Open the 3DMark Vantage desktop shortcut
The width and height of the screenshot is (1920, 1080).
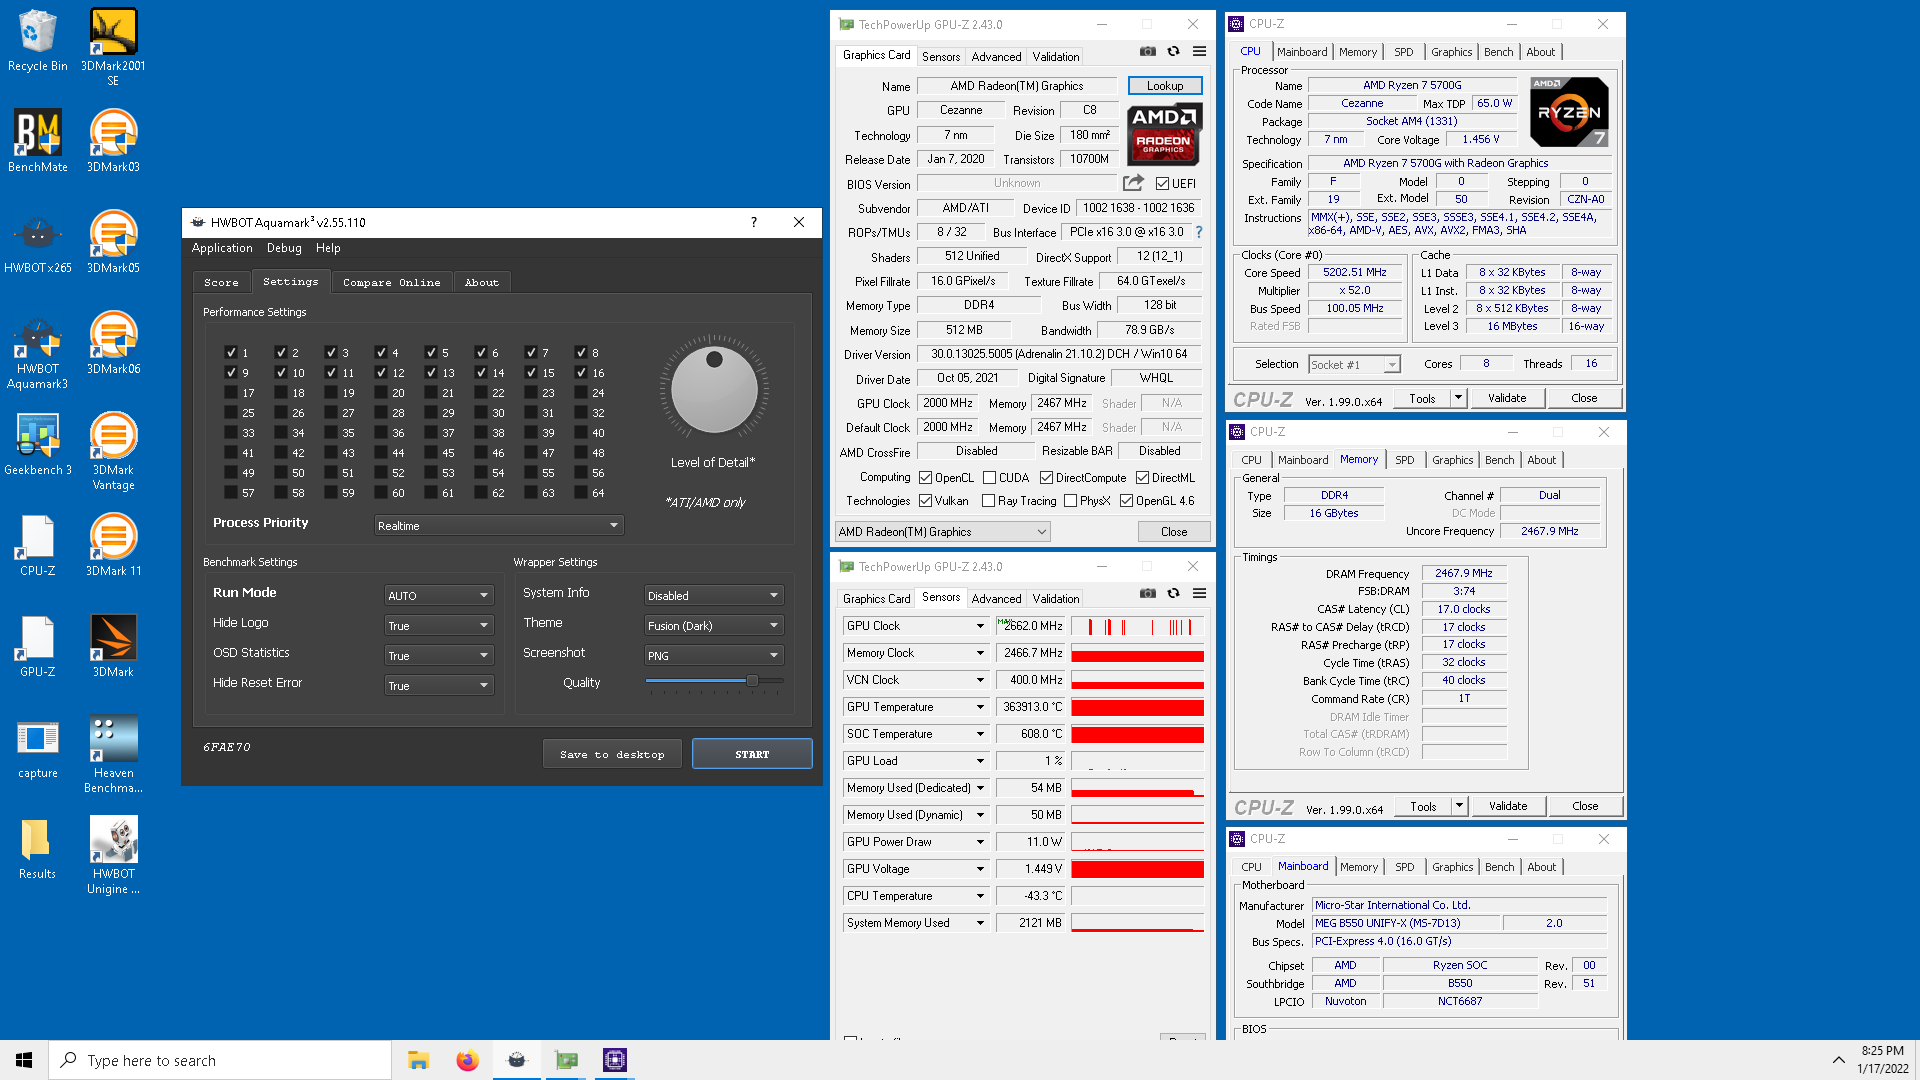coord(113,451)
